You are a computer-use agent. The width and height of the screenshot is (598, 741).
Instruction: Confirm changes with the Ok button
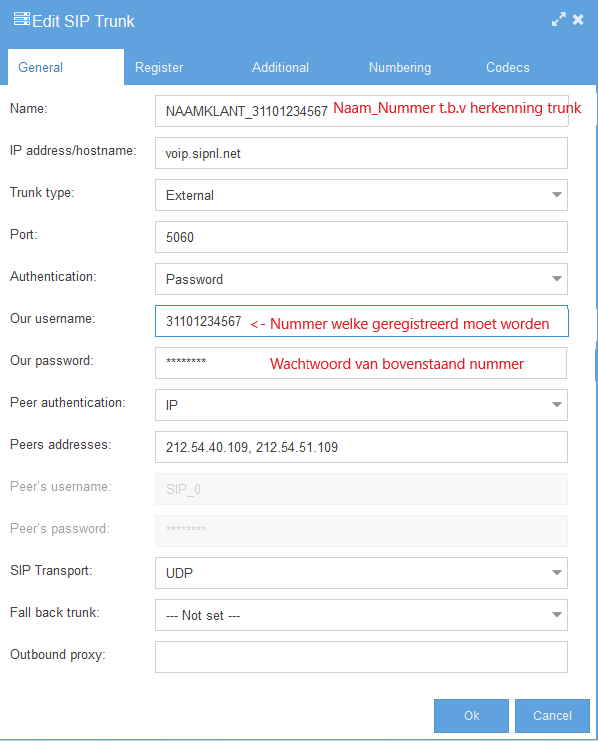click(471, 715)
